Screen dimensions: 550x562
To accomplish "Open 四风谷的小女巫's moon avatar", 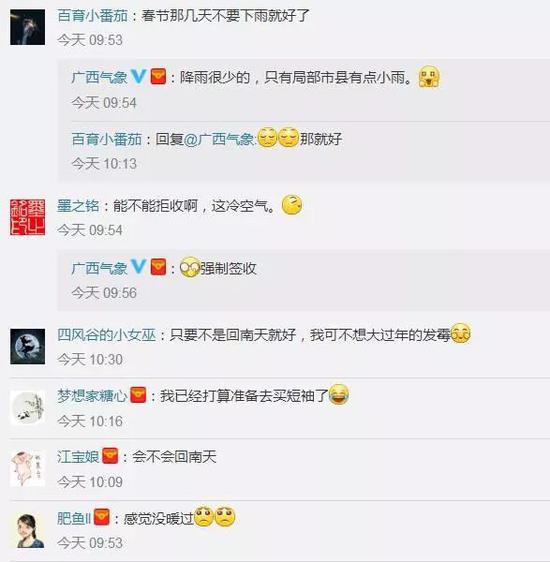I will (x=28, y=346).
